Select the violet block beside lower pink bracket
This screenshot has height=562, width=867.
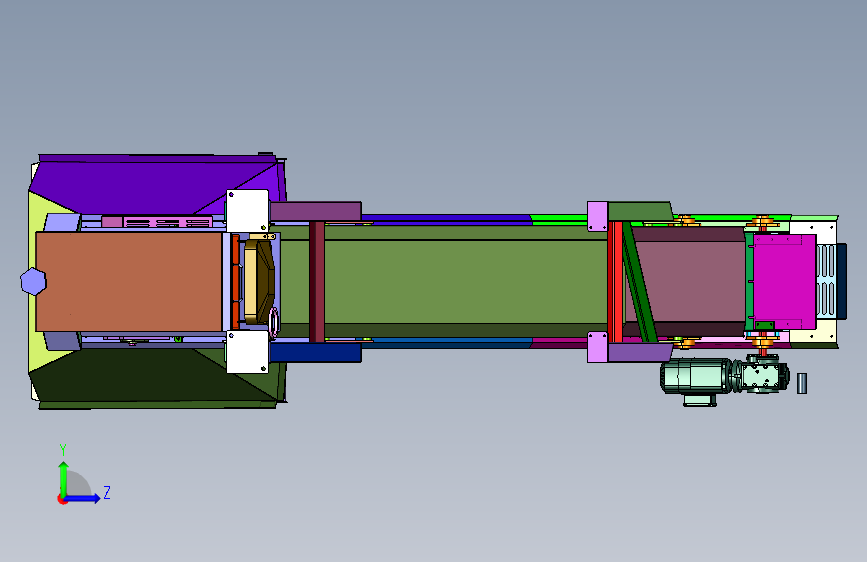point(640,352)
